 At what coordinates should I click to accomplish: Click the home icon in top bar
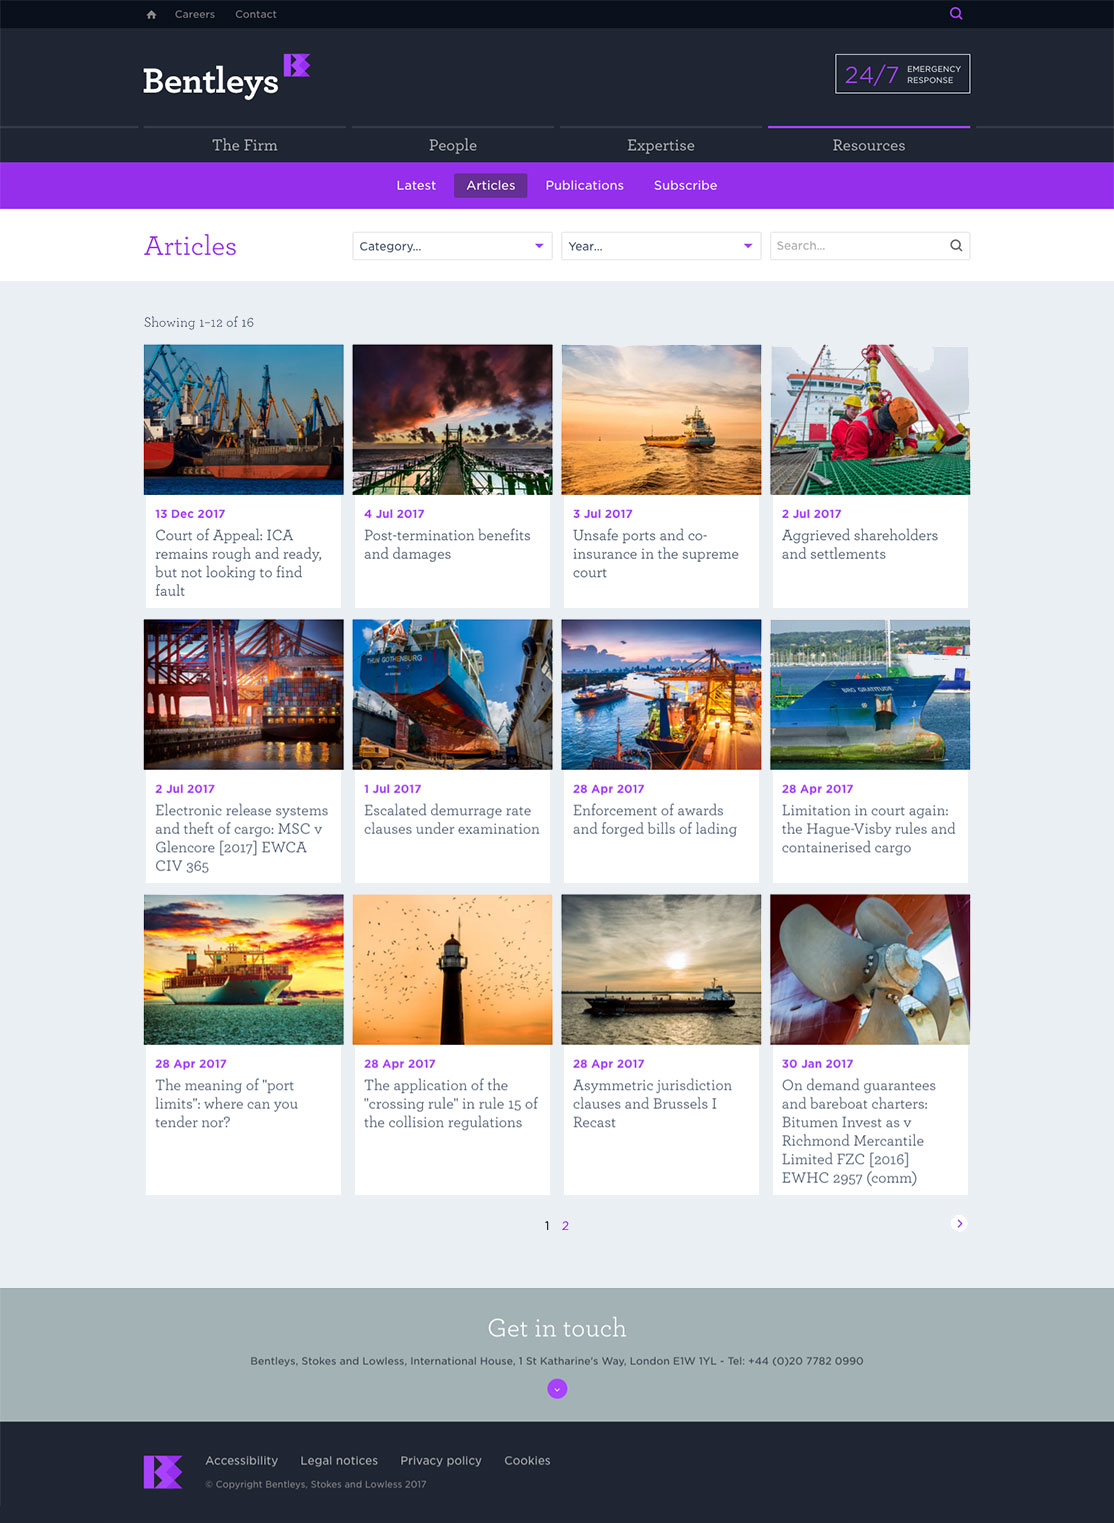pyautogui.click(x=151, y=14)
